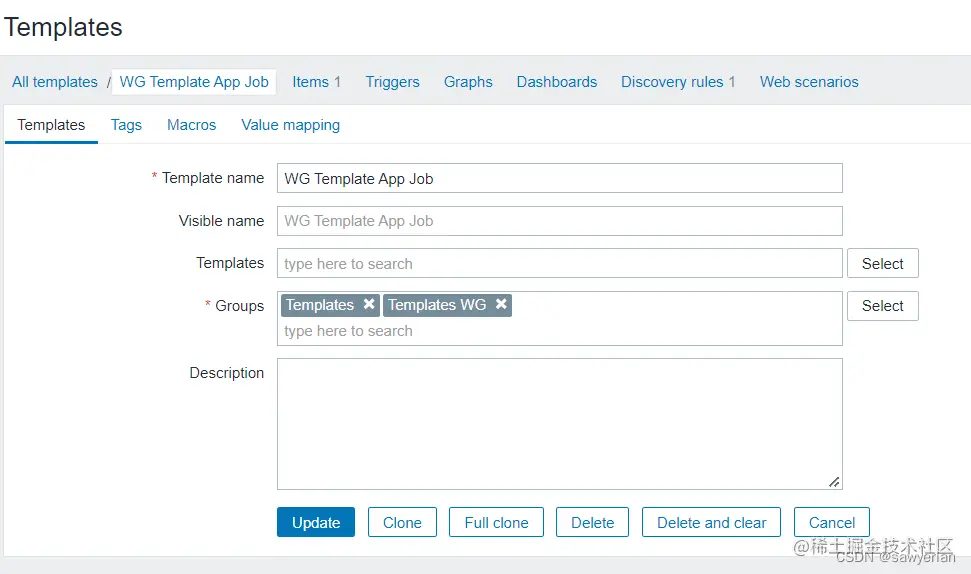Focus the Visible name field

pyautogui.click(x=560, y=221)
